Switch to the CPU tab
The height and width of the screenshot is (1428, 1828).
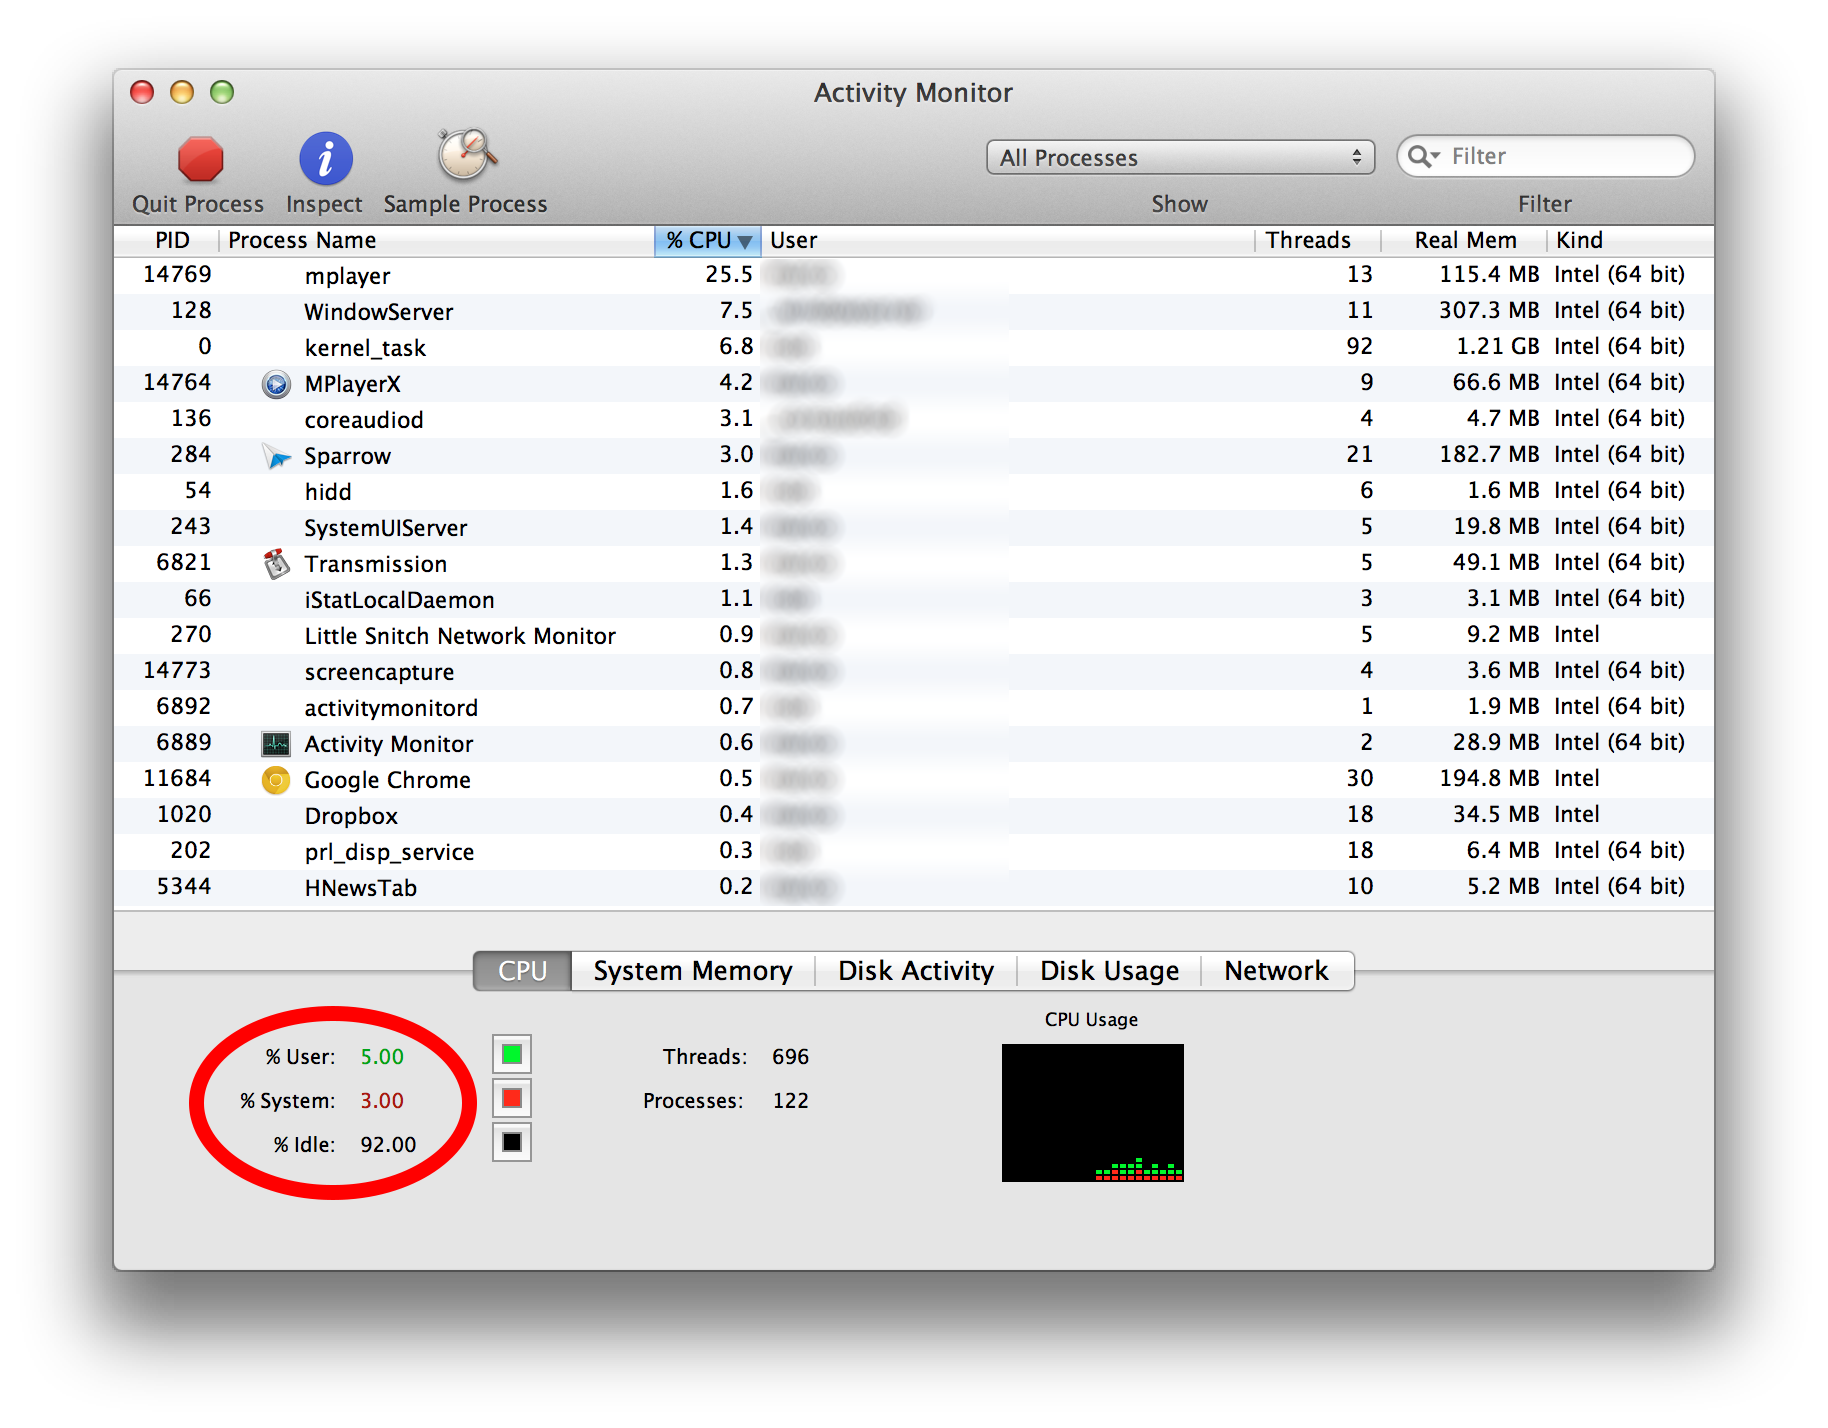(522, 971)
